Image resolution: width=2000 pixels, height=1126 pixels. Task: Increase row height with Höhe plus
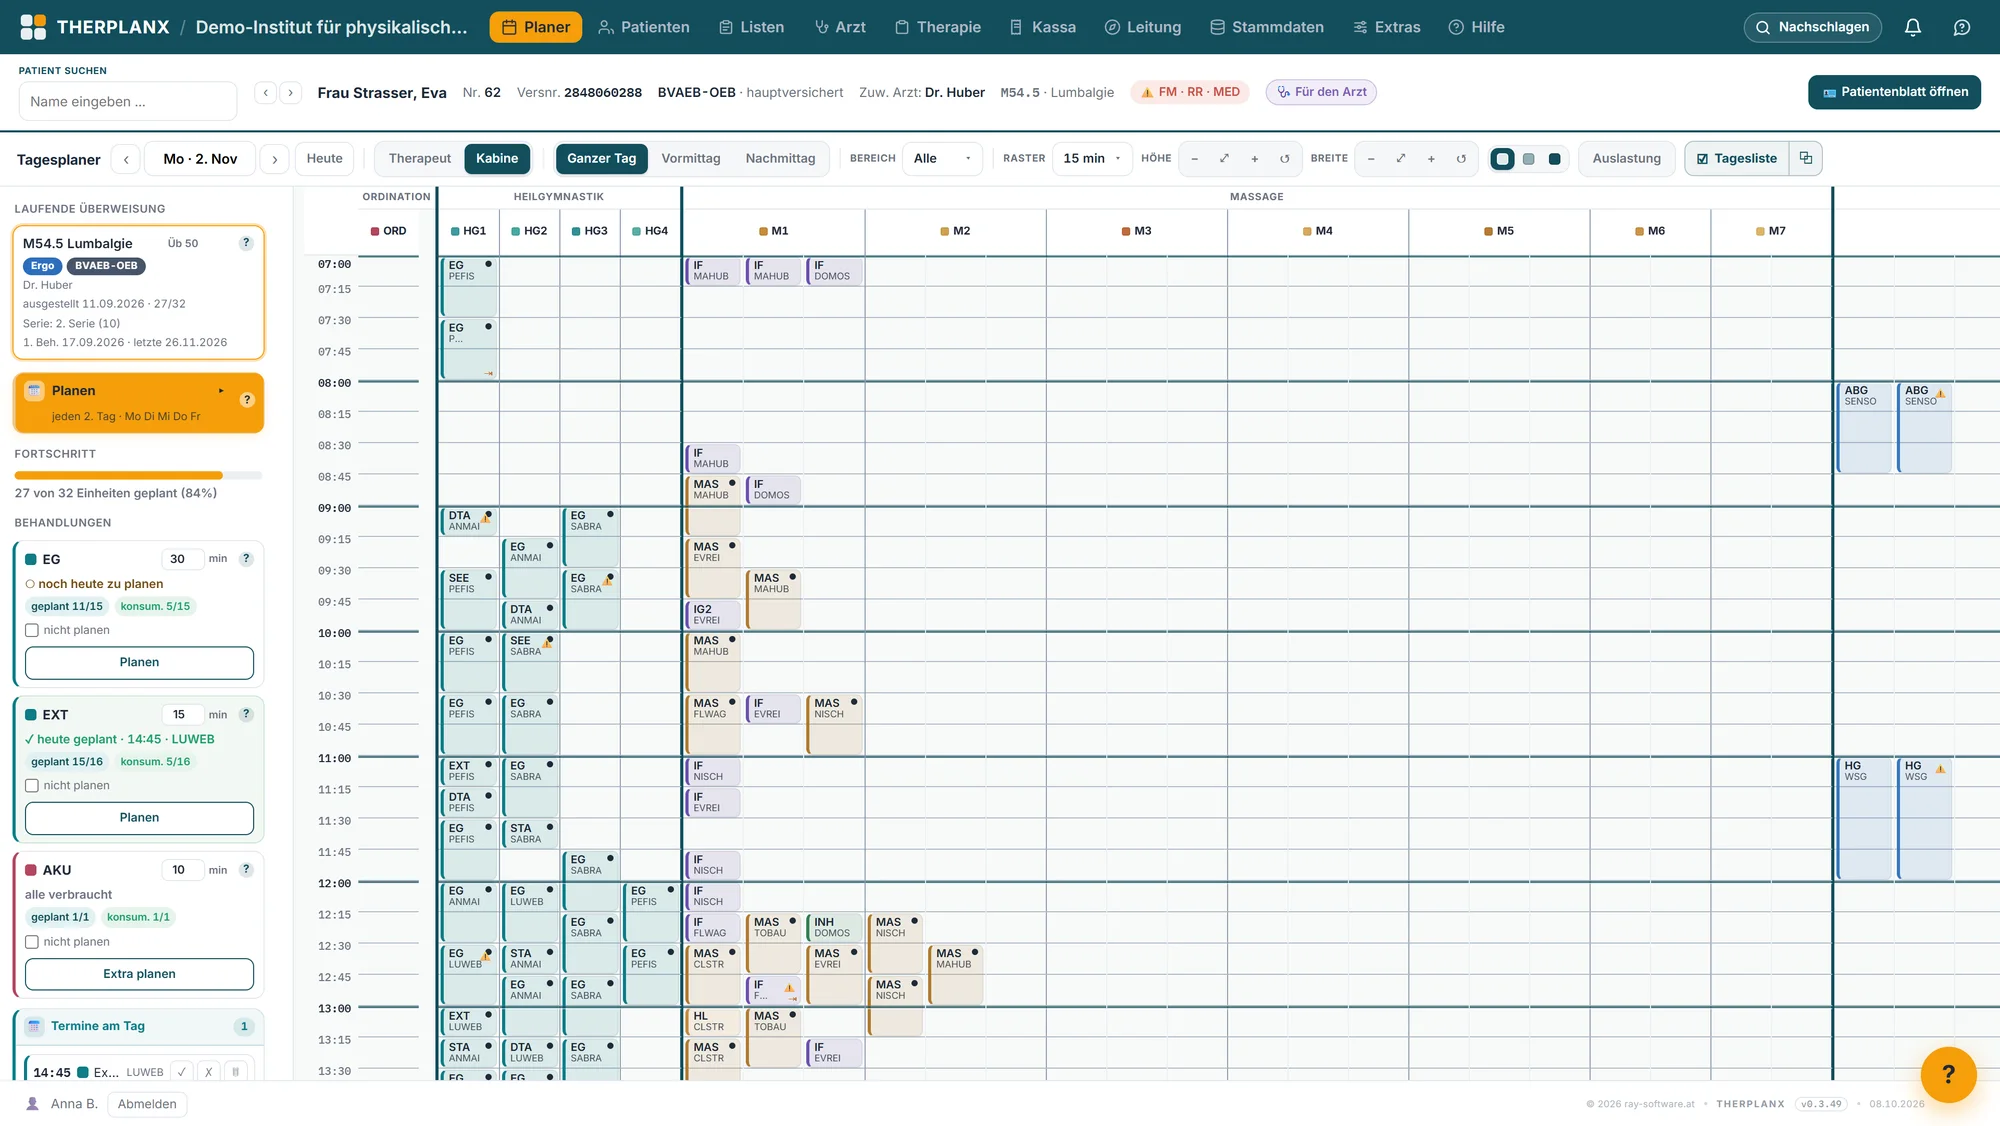click(x=1254, y=159)
